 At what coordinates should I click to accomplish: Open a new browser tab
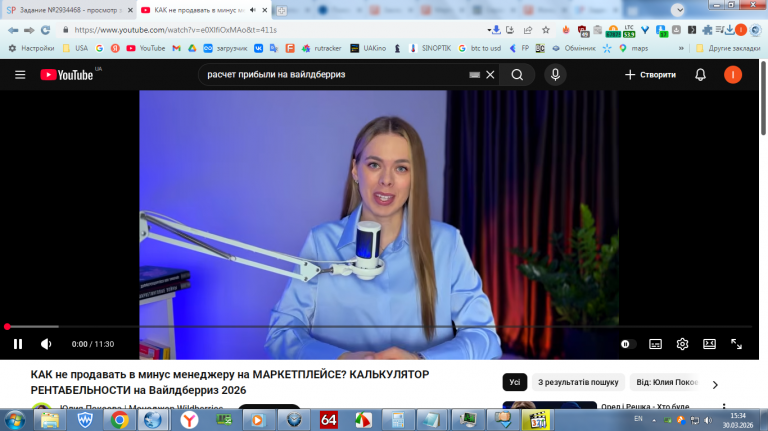pos(282,11)
